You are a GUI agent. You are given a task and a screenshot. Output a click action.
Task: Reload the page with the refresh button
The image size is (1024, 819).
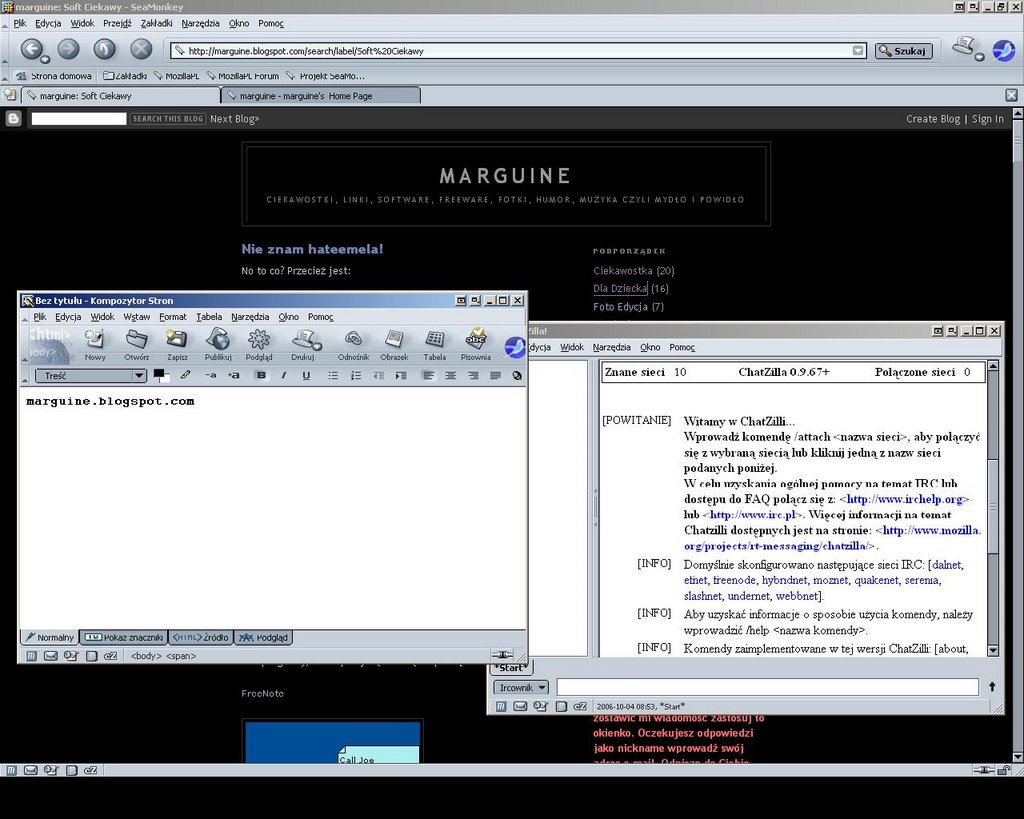(104, 49)
